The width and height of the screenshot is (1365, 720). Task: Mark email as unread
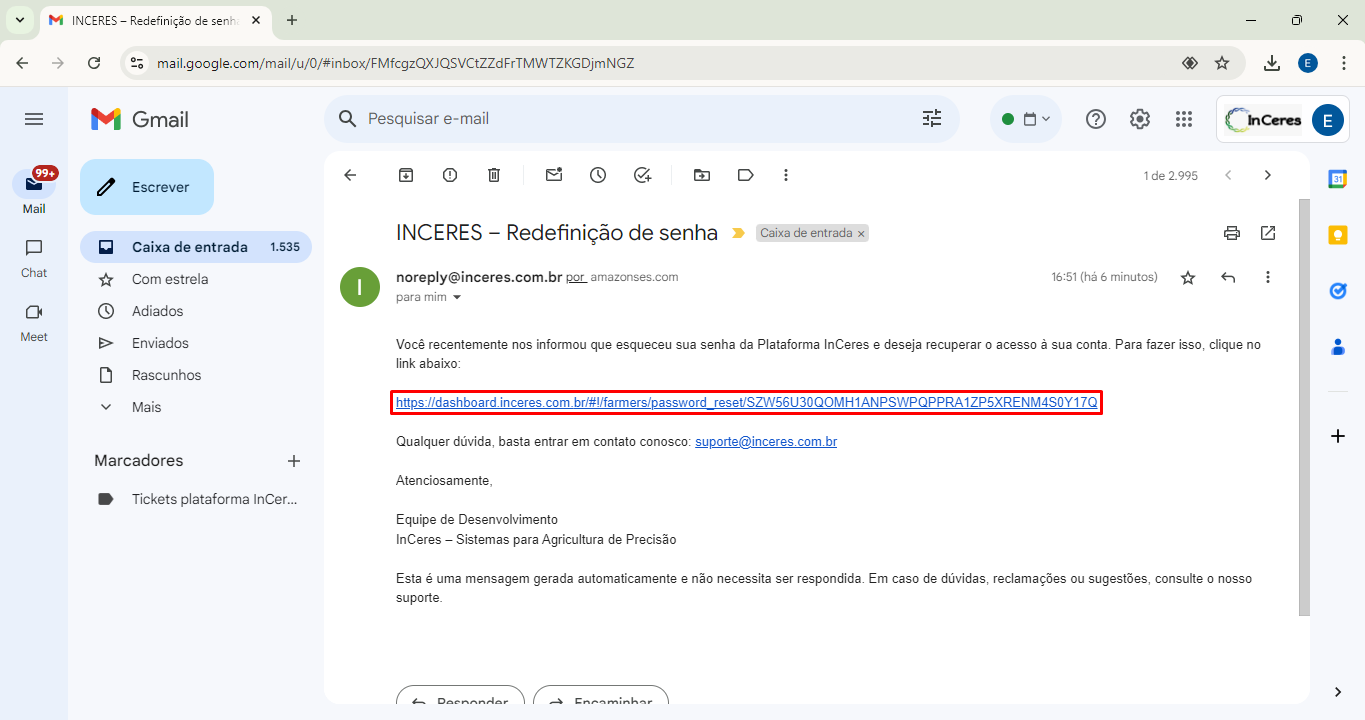click(x=554, y=175)
